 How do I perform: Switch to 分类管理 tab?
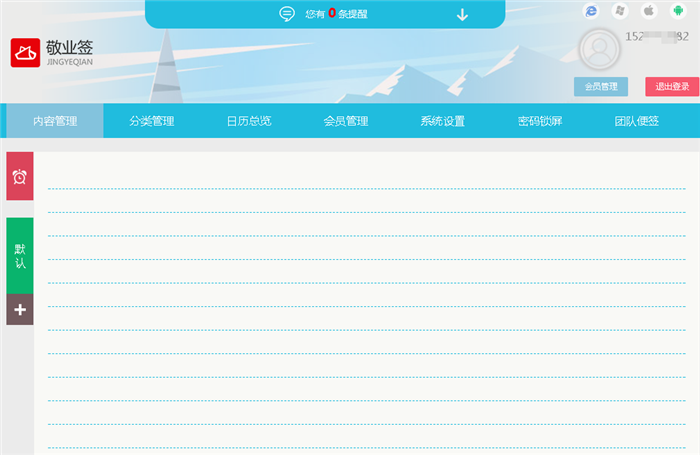[152, 121]
